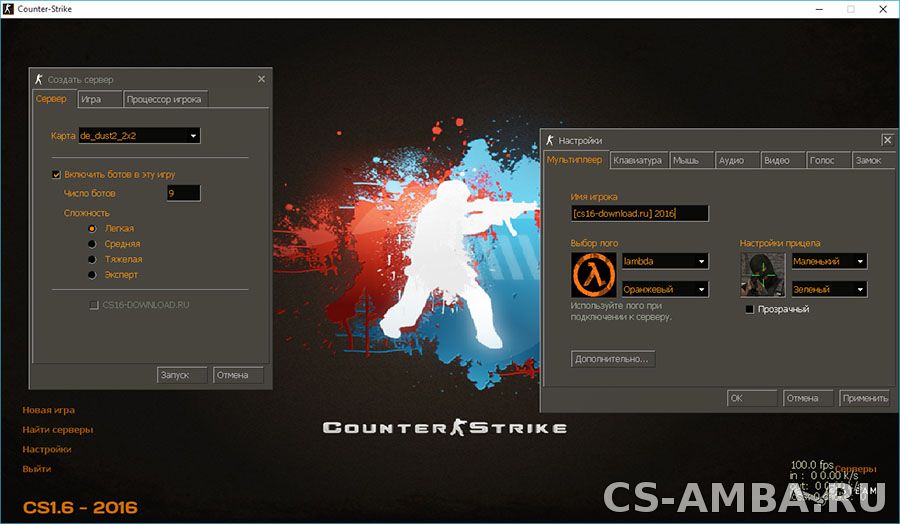Switch to the Видео tab
The width and height of the screenshot is (900, 524).
coord(783,161)
